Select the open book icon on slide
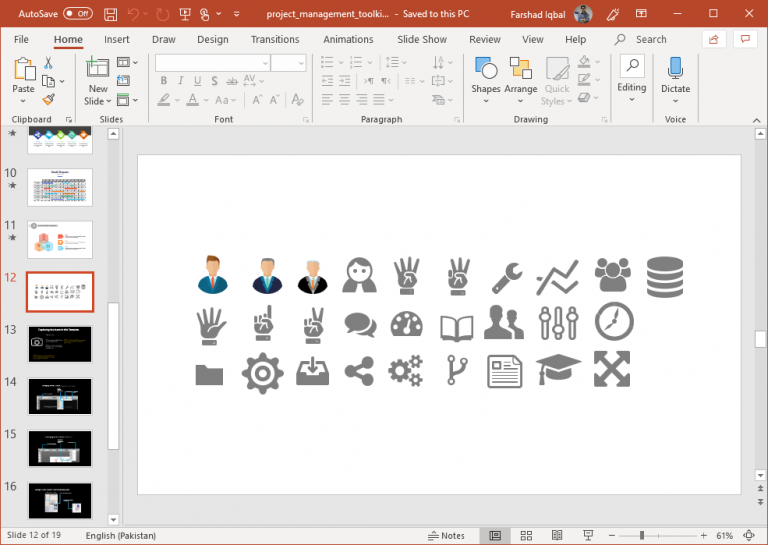The width and height of the screenshot is (768, 545). pos(456,328)
